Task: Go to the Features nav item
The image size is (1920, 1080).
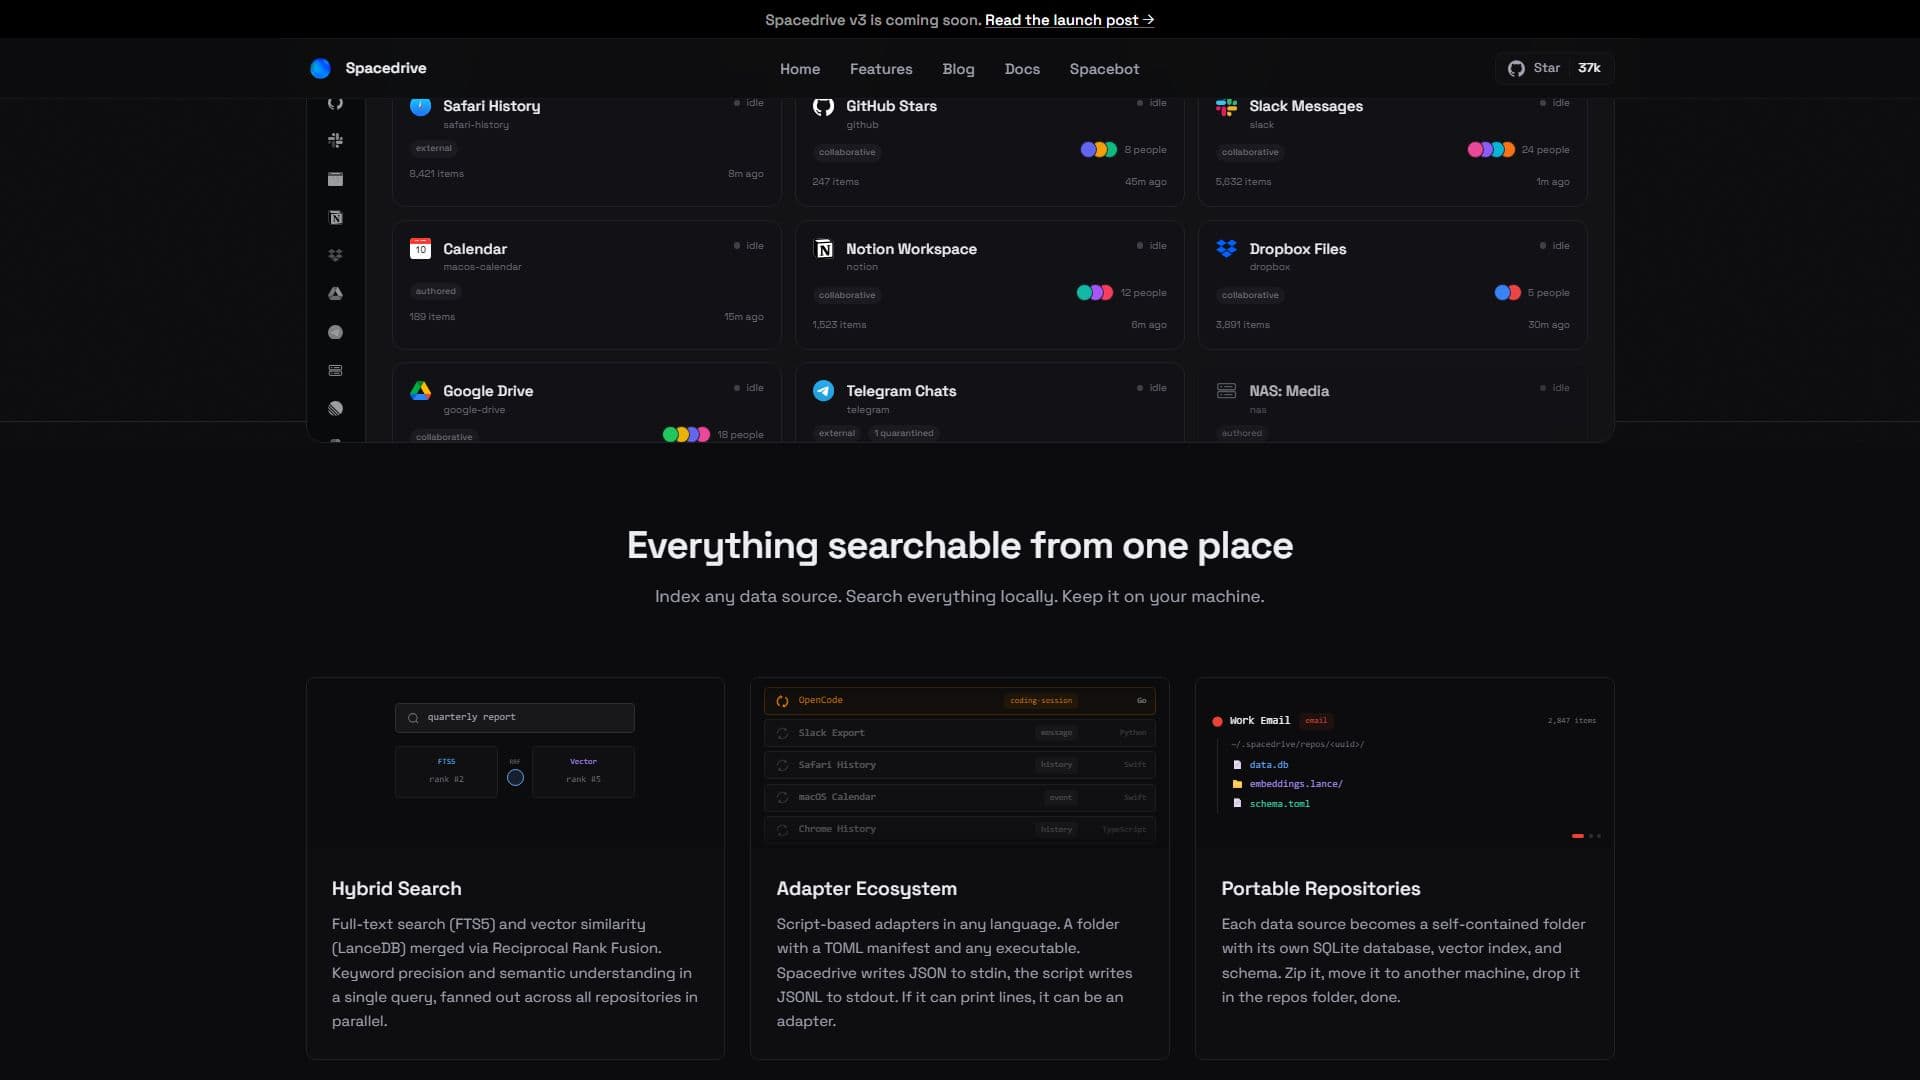Action: click(881, 69)
